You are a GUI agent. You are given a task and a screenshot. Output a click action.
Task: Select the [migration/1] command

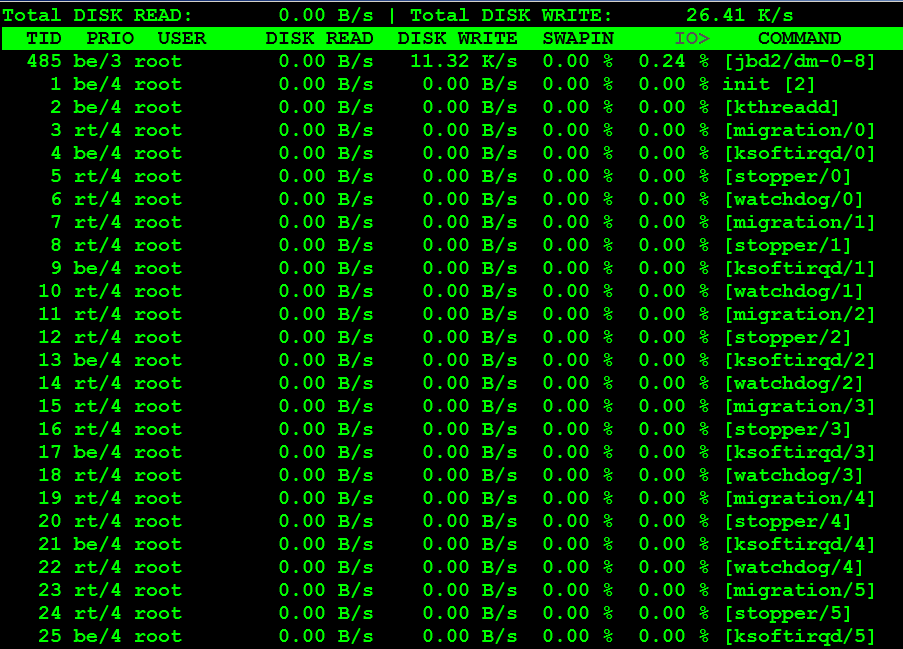point(800,222)
